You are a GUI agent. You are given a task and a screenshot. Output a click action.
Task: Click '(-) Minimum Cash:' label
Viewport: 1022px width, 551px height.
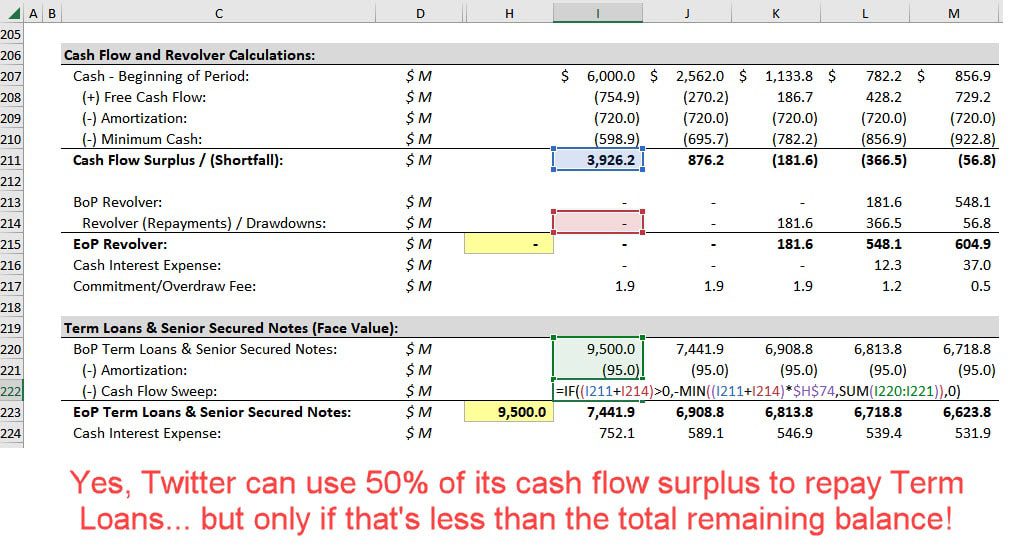point(142,139)
